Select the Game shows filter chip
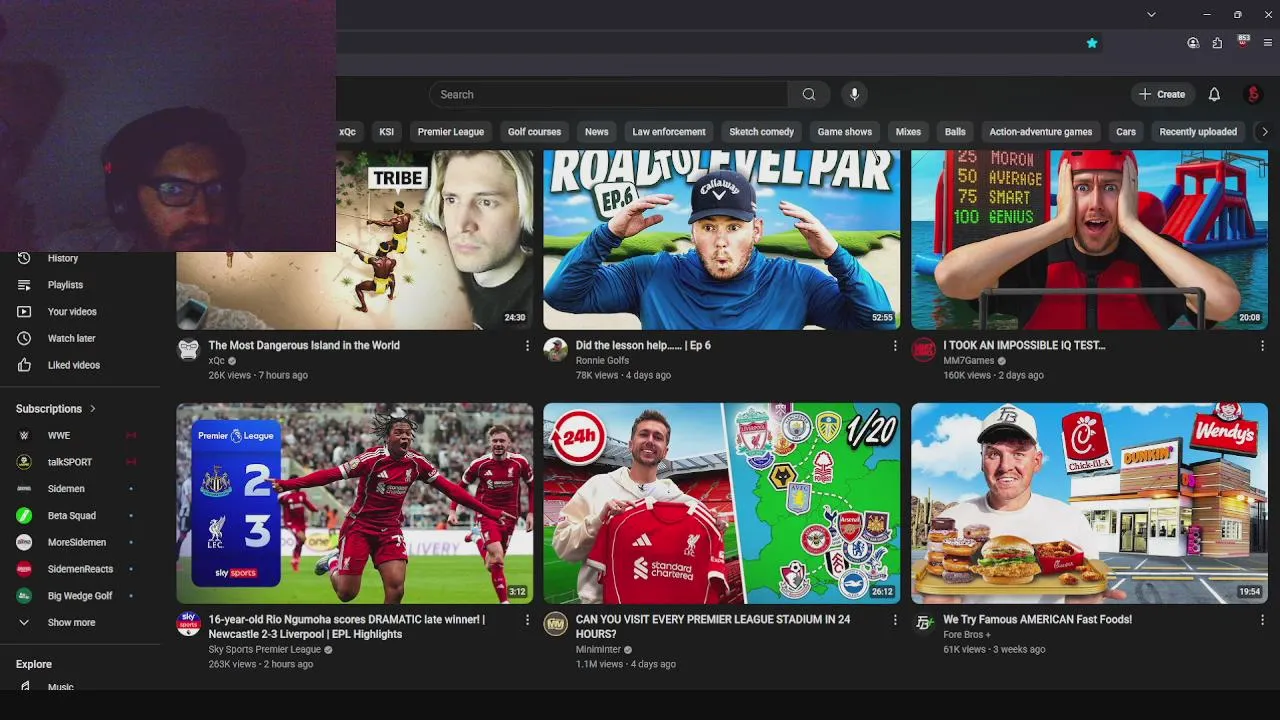This screenshot has width=1280, height=720. 845,132
